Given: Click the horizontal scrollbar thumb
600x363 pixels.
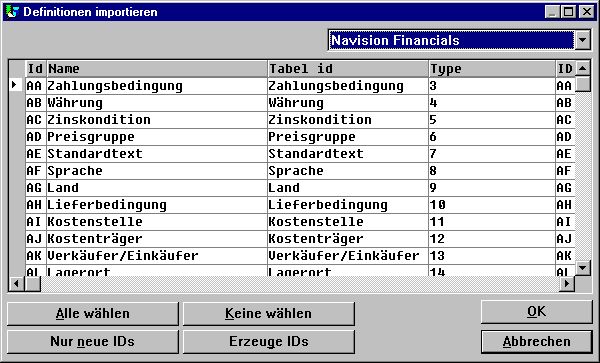Looking at the screenshot, I should 33,284.
